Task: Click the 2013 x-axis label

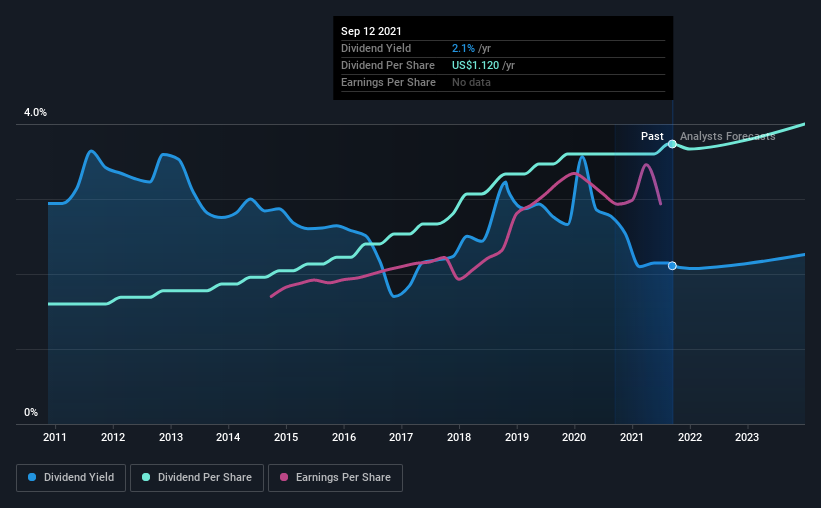Action: (x=171, y=437)
